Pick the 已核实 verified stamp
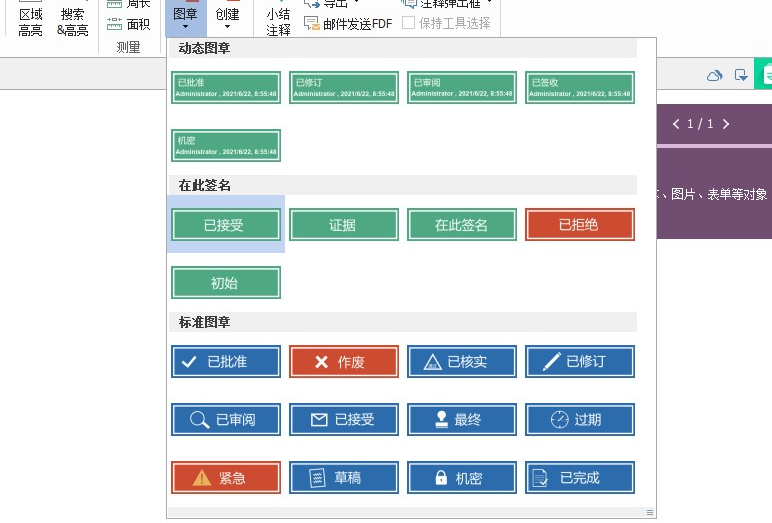The height and width of the screenshot is (523, 772). (461, 362)
